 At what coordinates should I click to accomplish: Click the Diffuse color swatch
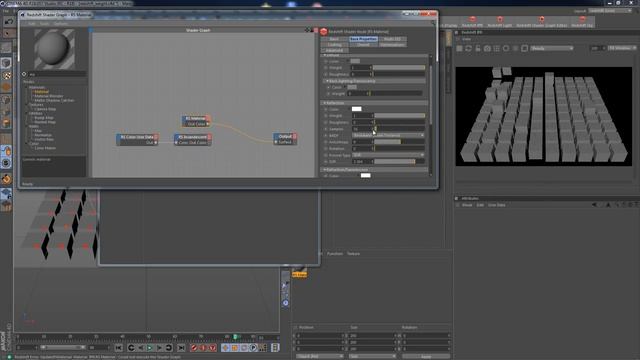355,61
